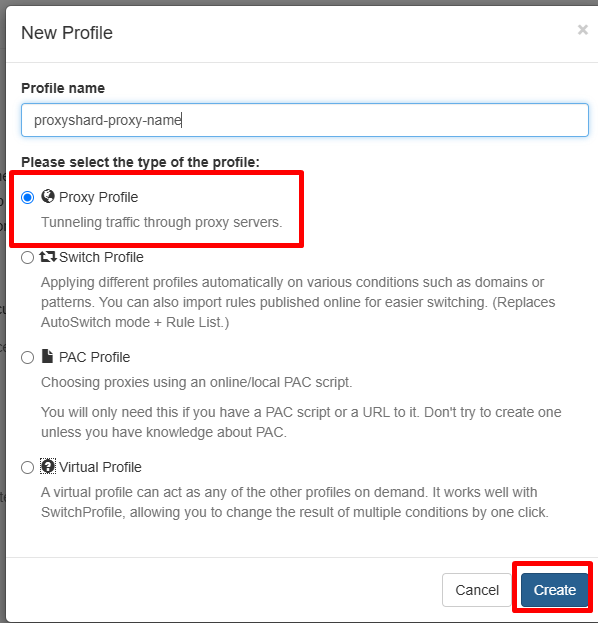Image resolution: width=598 pixels, height=623 pixels.
Task: Close the New Profile dialog with the X
Action: click(x=583, y=30)
